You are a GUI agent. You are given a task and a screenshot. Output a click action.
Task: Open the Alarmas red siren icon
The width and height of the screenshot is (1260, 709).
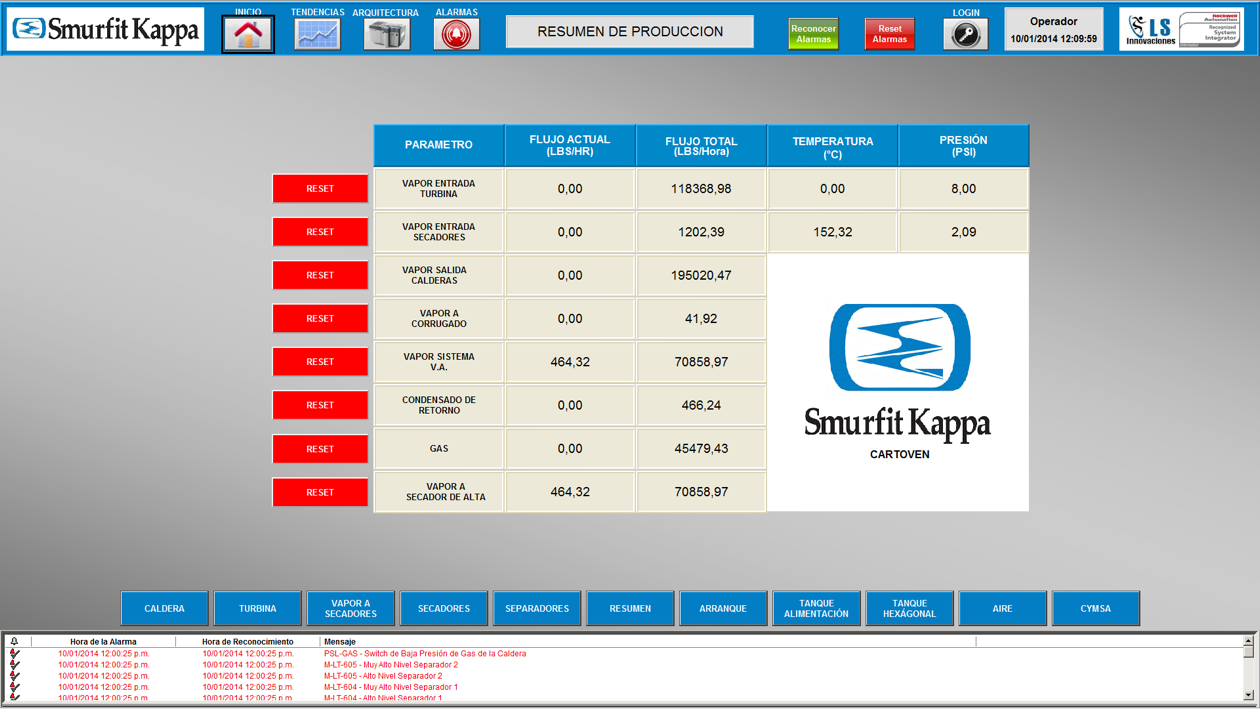tap(456, 34)
